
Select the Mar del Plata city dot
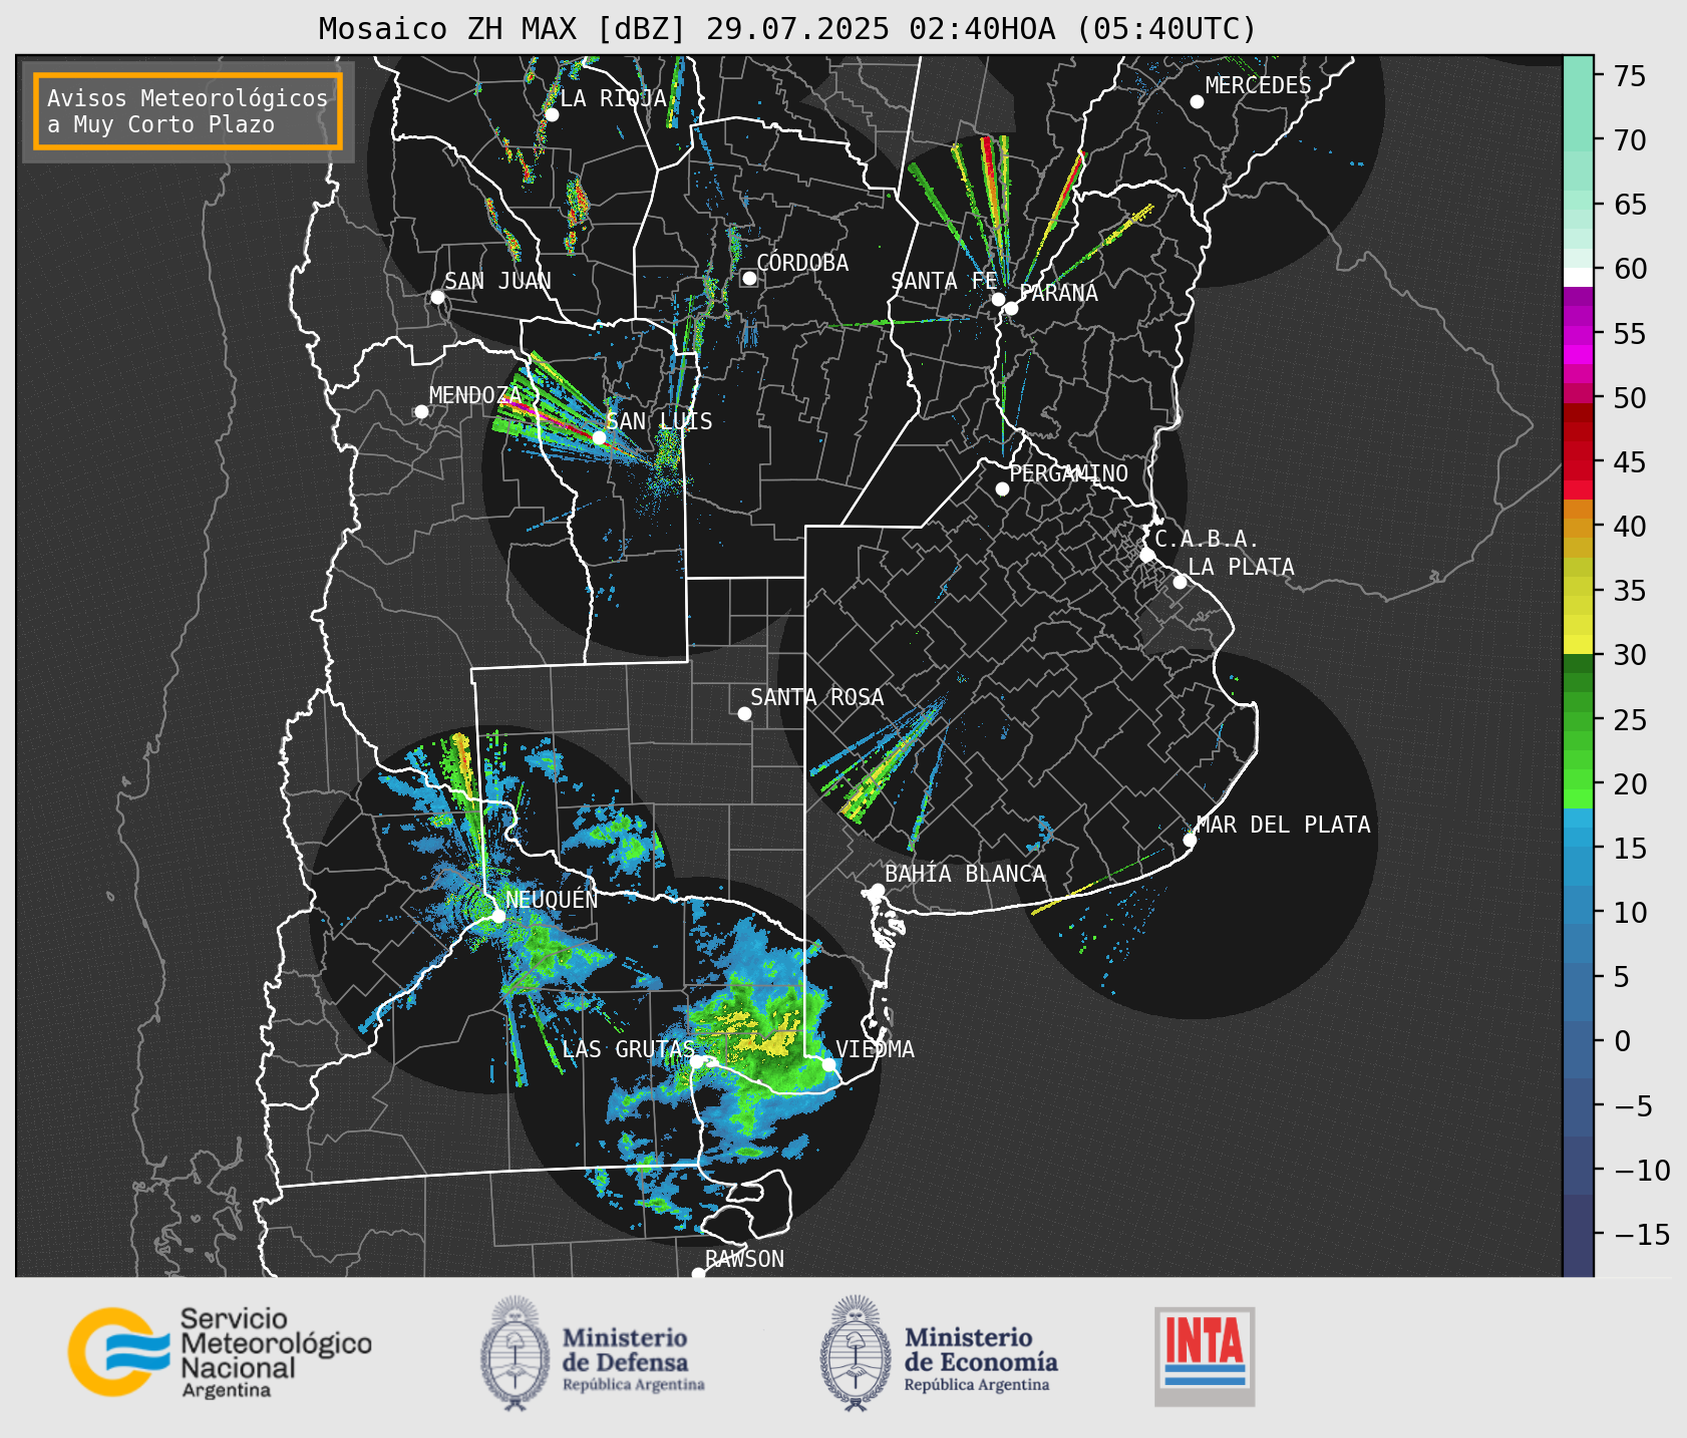coord(1190,840)
